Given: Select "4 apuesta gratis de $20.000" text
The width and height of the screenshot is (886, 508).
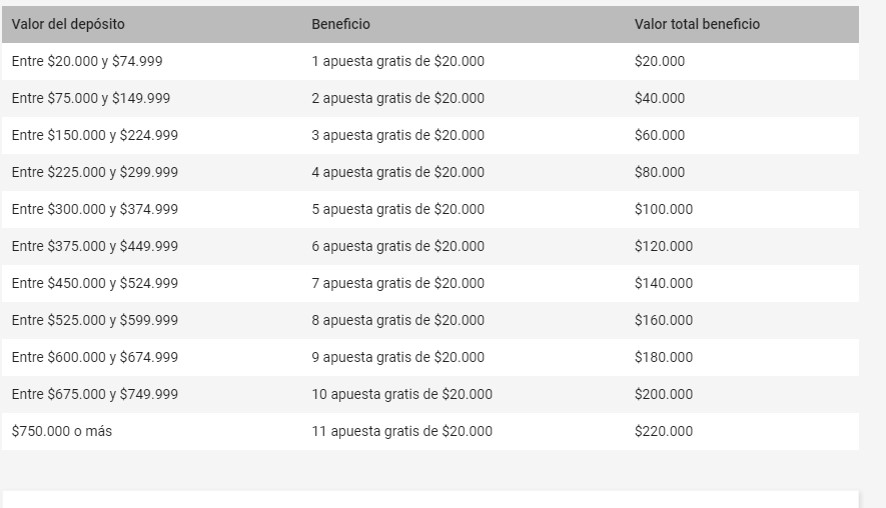Looking at the screenshot, I should (397, 172).
